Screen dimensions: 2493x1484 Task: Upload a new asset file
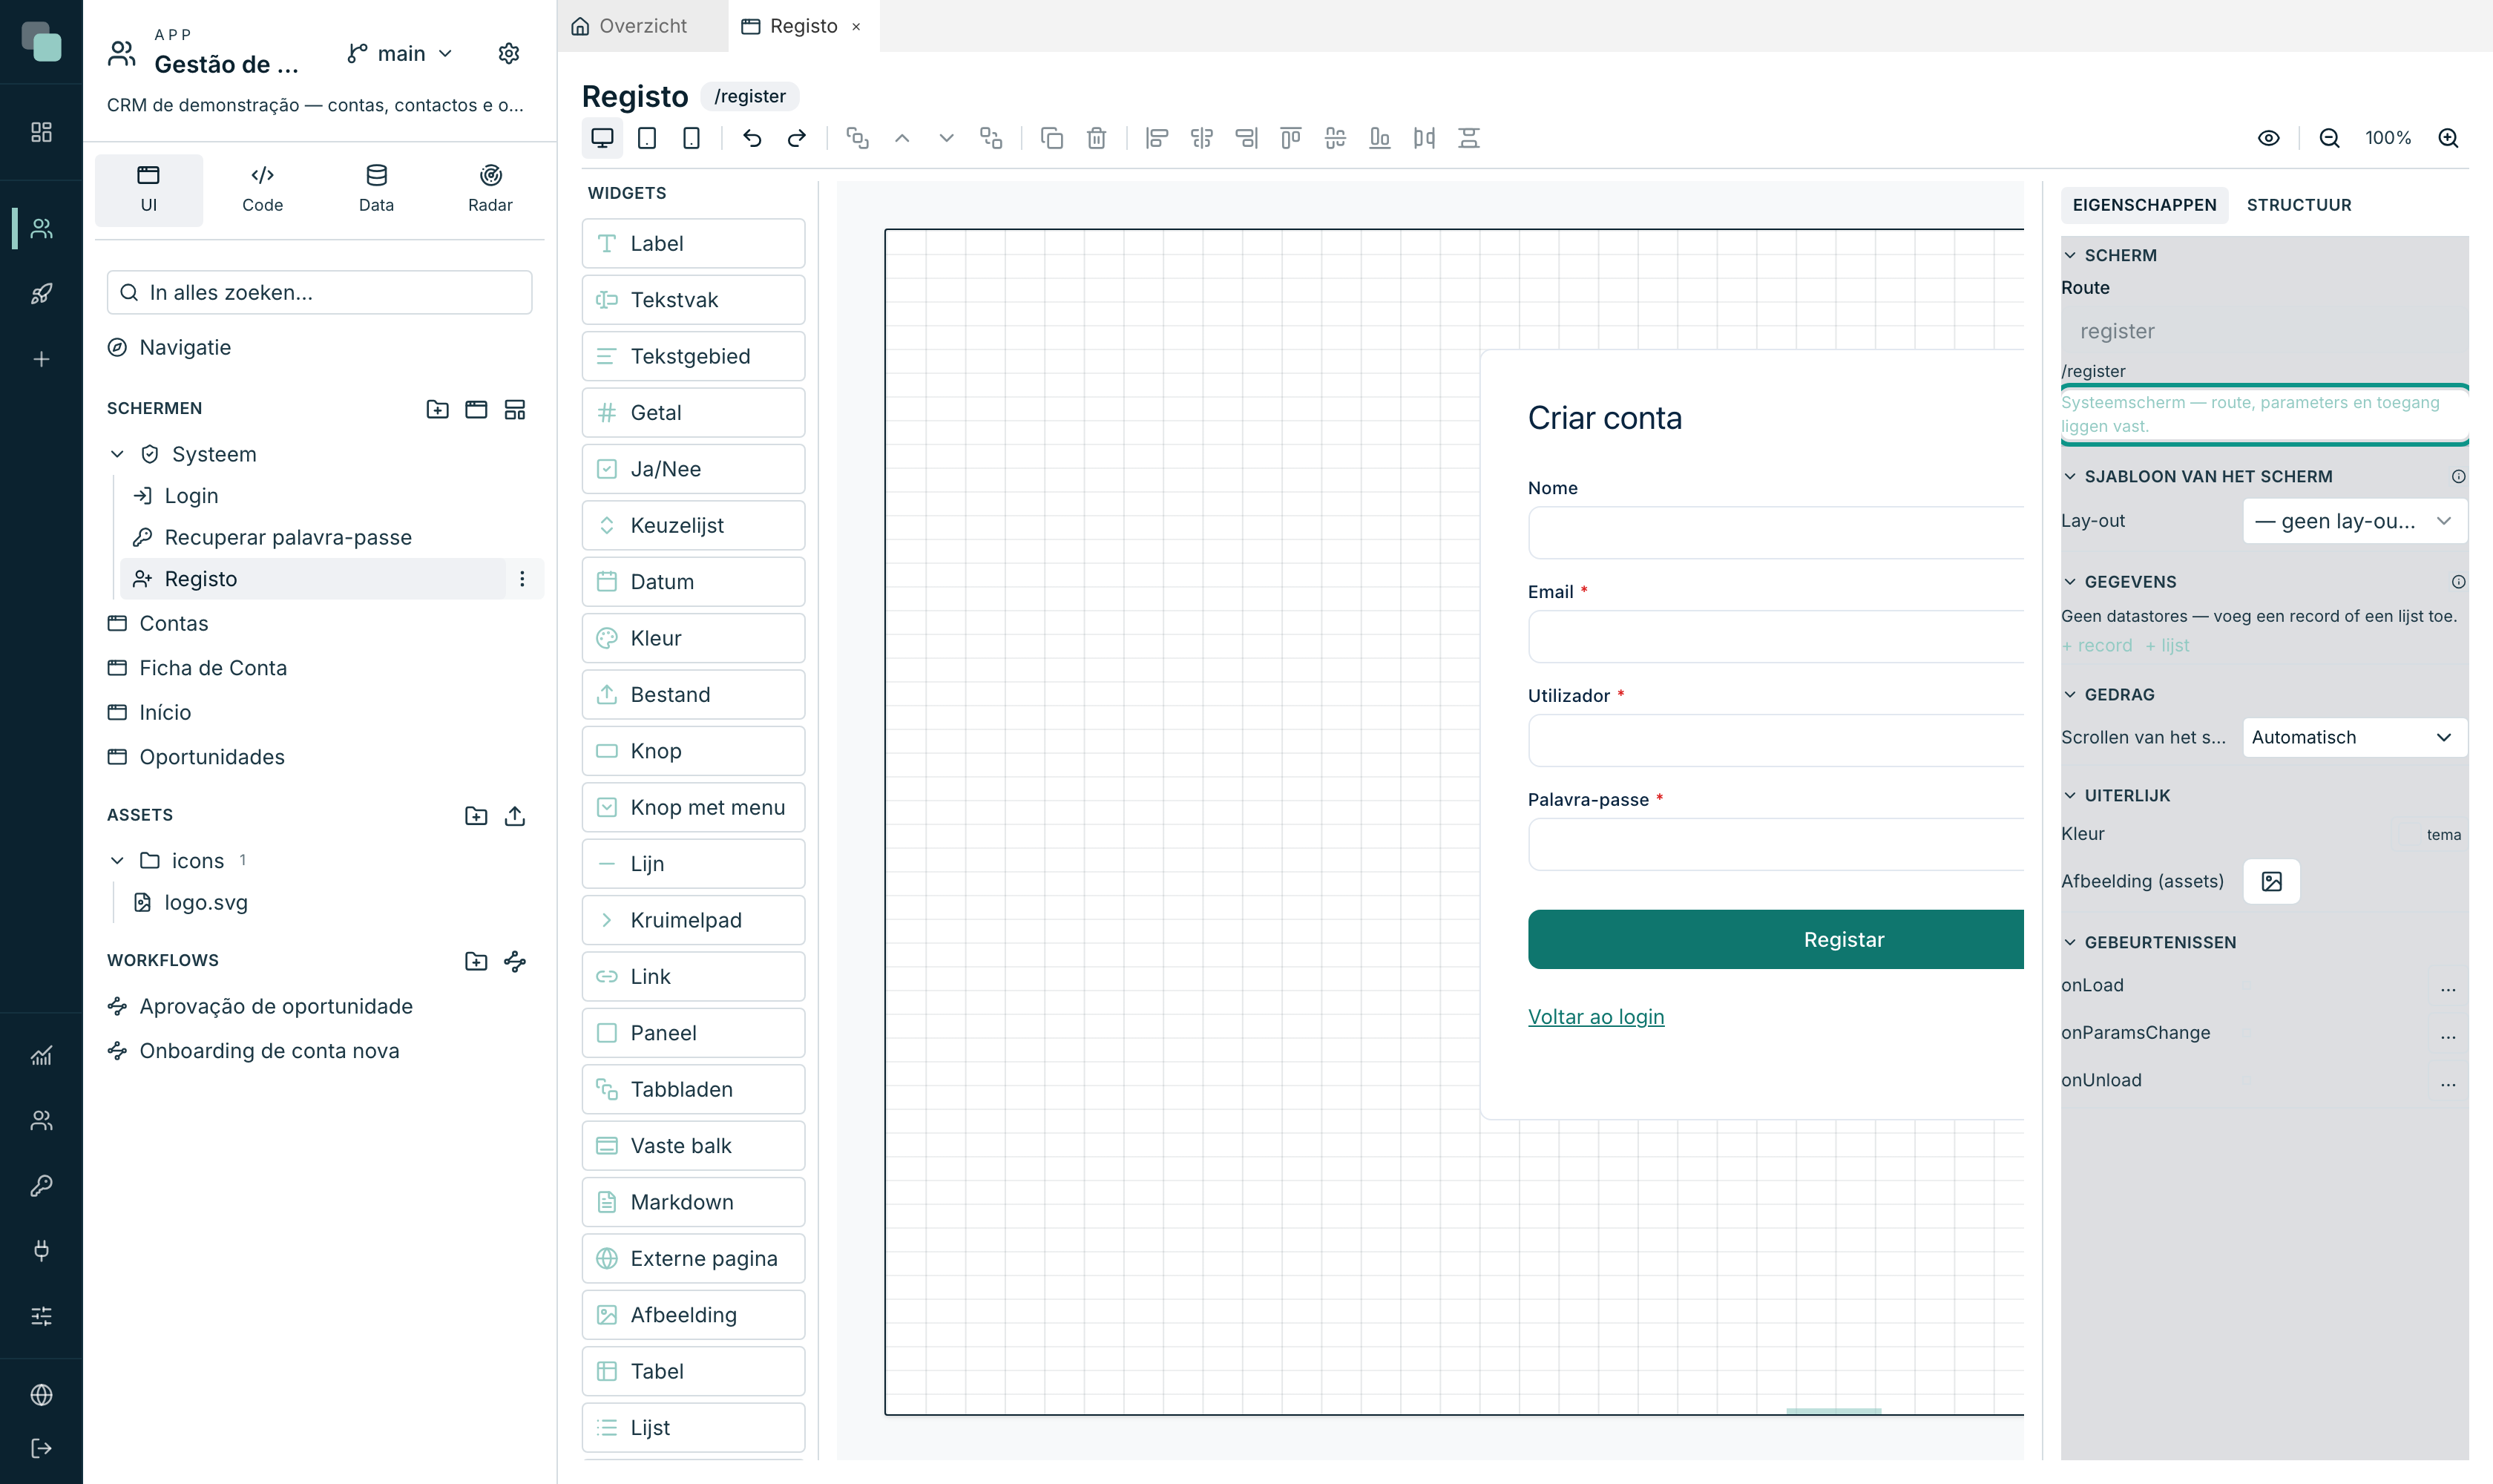(515, 816)
